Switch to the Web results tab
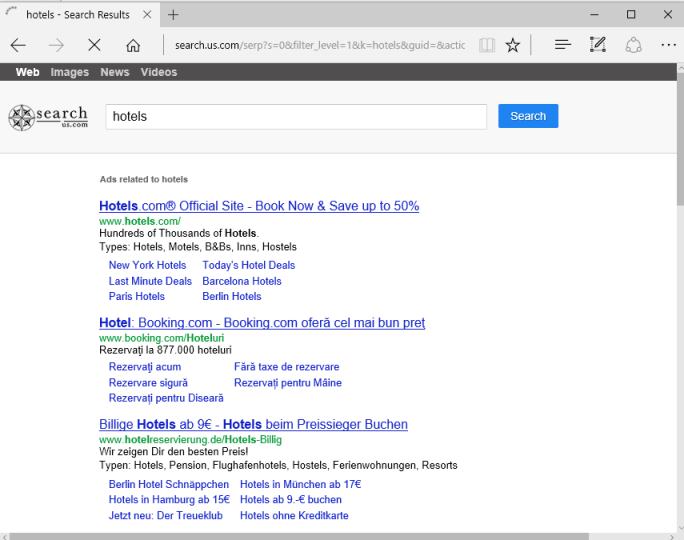 coord(27,72)
